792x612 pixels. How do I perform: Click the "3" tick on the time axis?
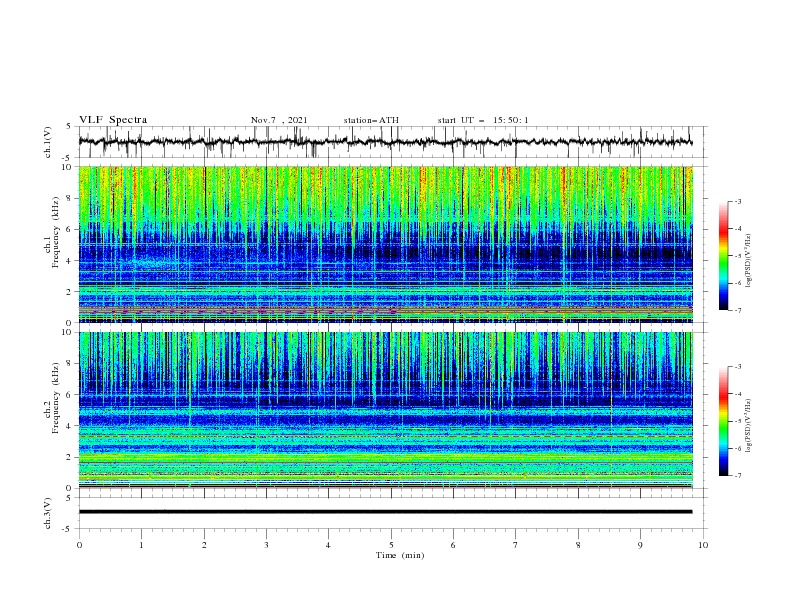pos(266,545)
